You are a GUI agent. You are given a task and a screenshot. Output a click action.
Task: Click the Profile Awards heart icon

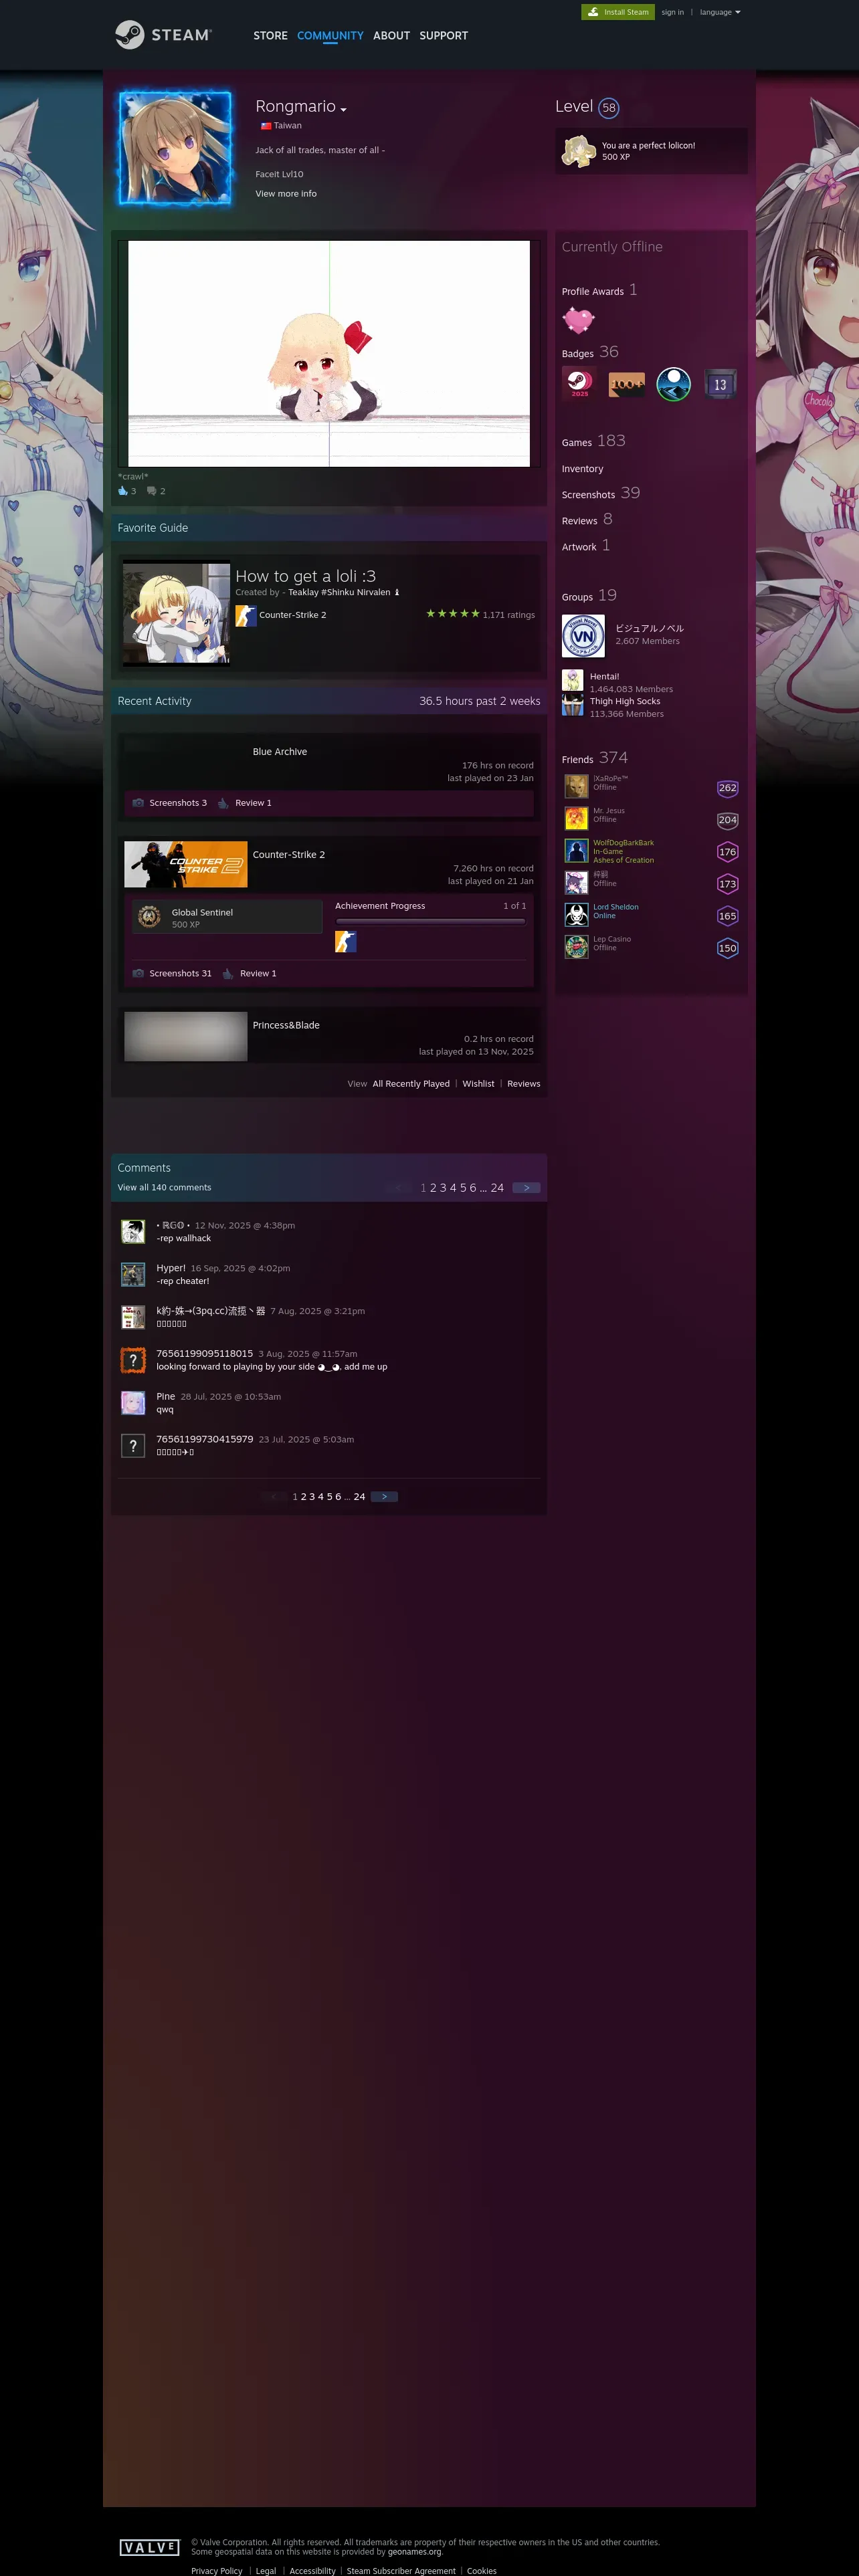pyautogui.click(x=578, y=320)
